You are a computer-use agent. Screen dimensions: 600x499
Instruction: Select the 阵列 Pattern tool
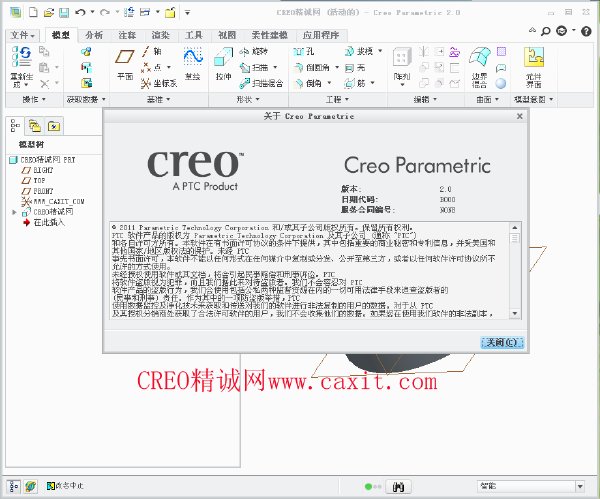(x=402, y=65)
